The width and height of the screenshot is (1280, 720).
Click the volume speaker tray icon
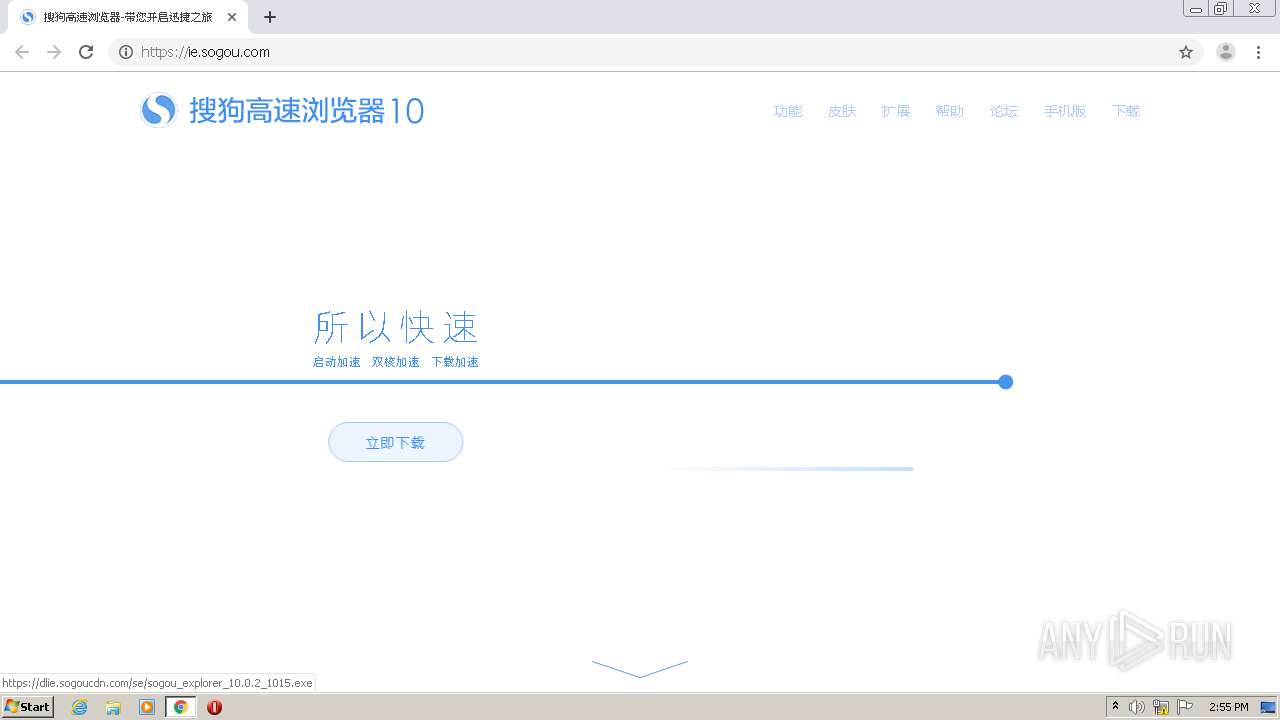tap(1137, 707)
